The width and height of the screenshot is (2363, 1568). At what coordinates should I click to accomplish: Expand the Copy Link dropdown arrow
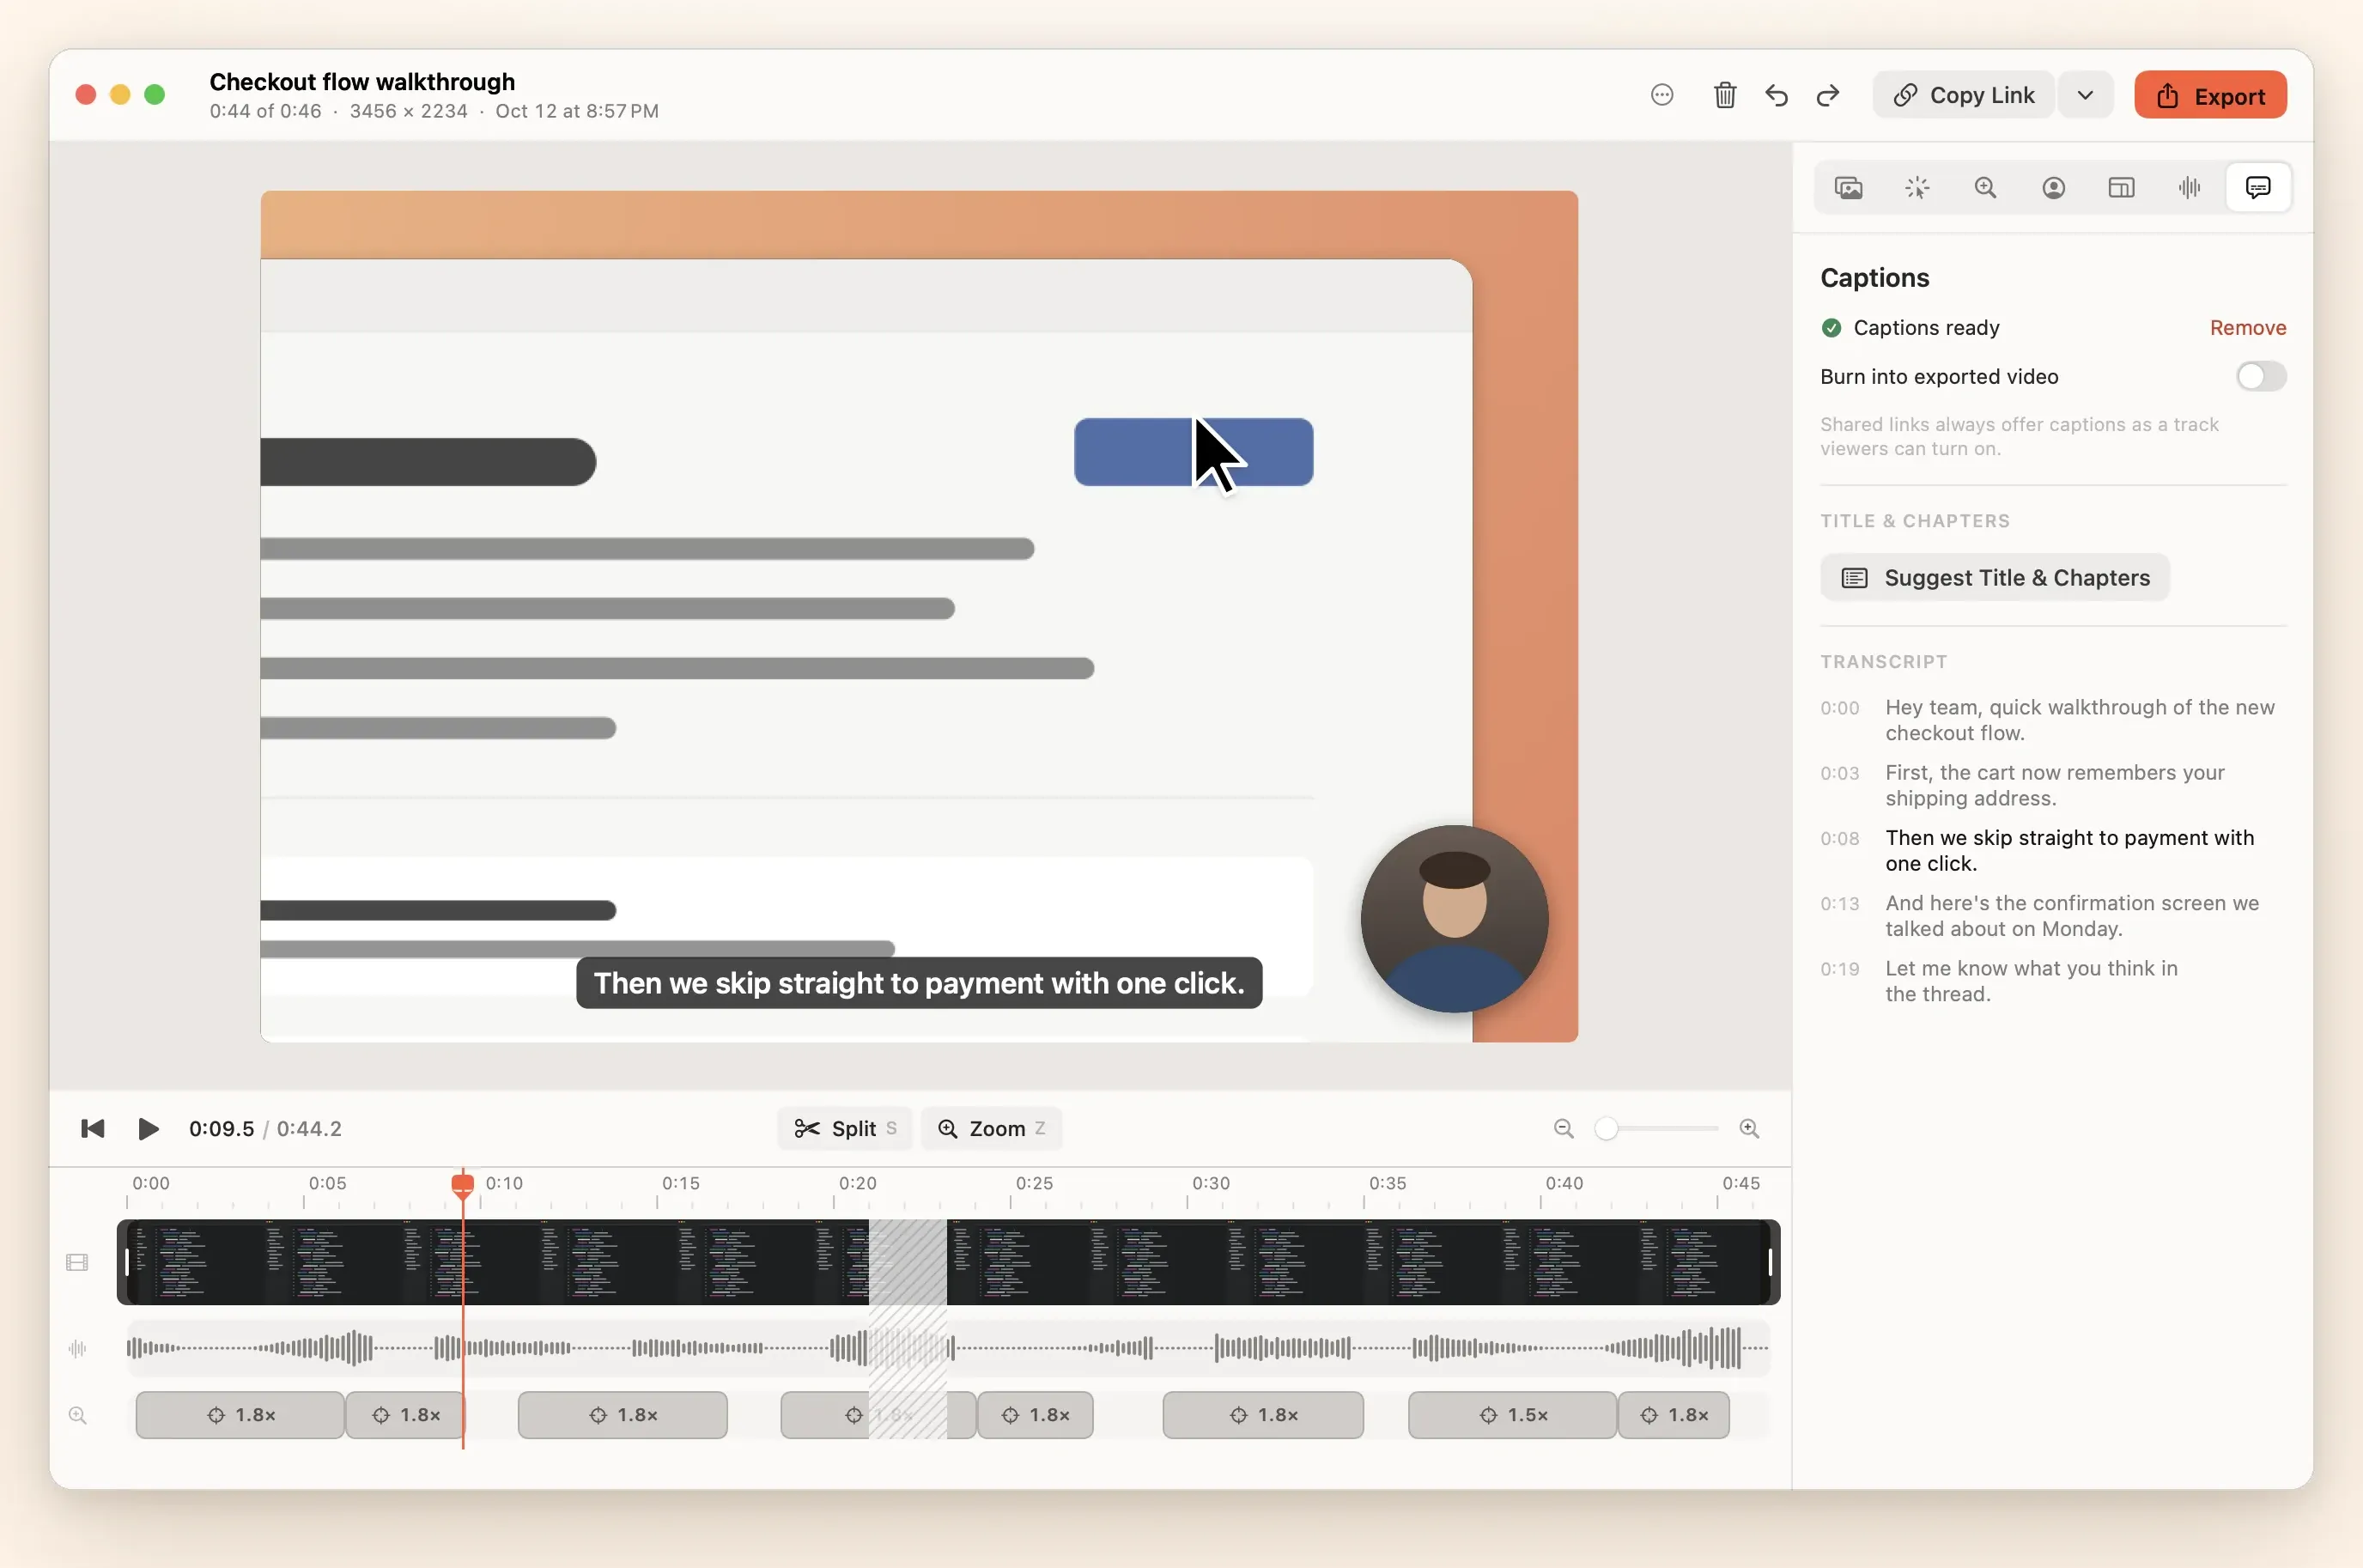point(2085,95)
